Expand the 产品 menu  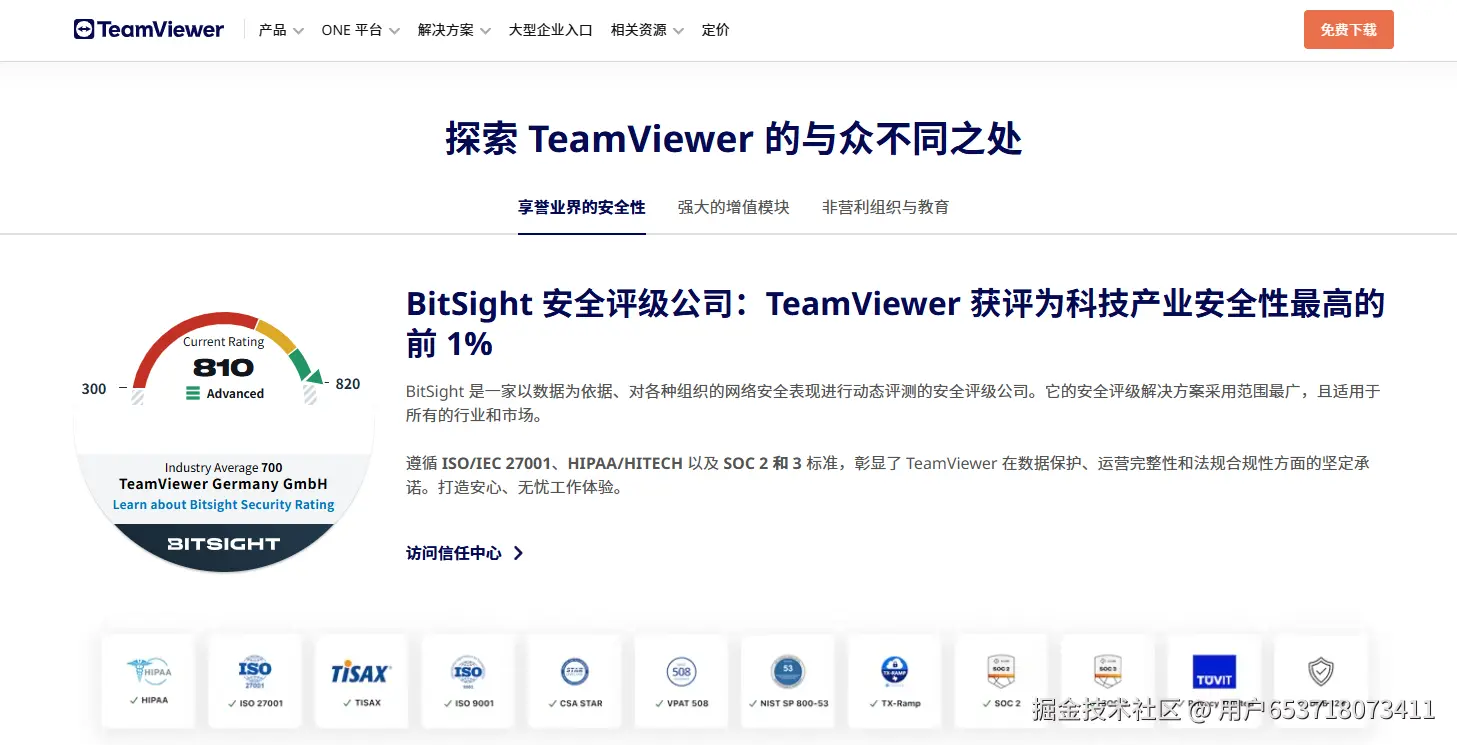pos(281,30)
